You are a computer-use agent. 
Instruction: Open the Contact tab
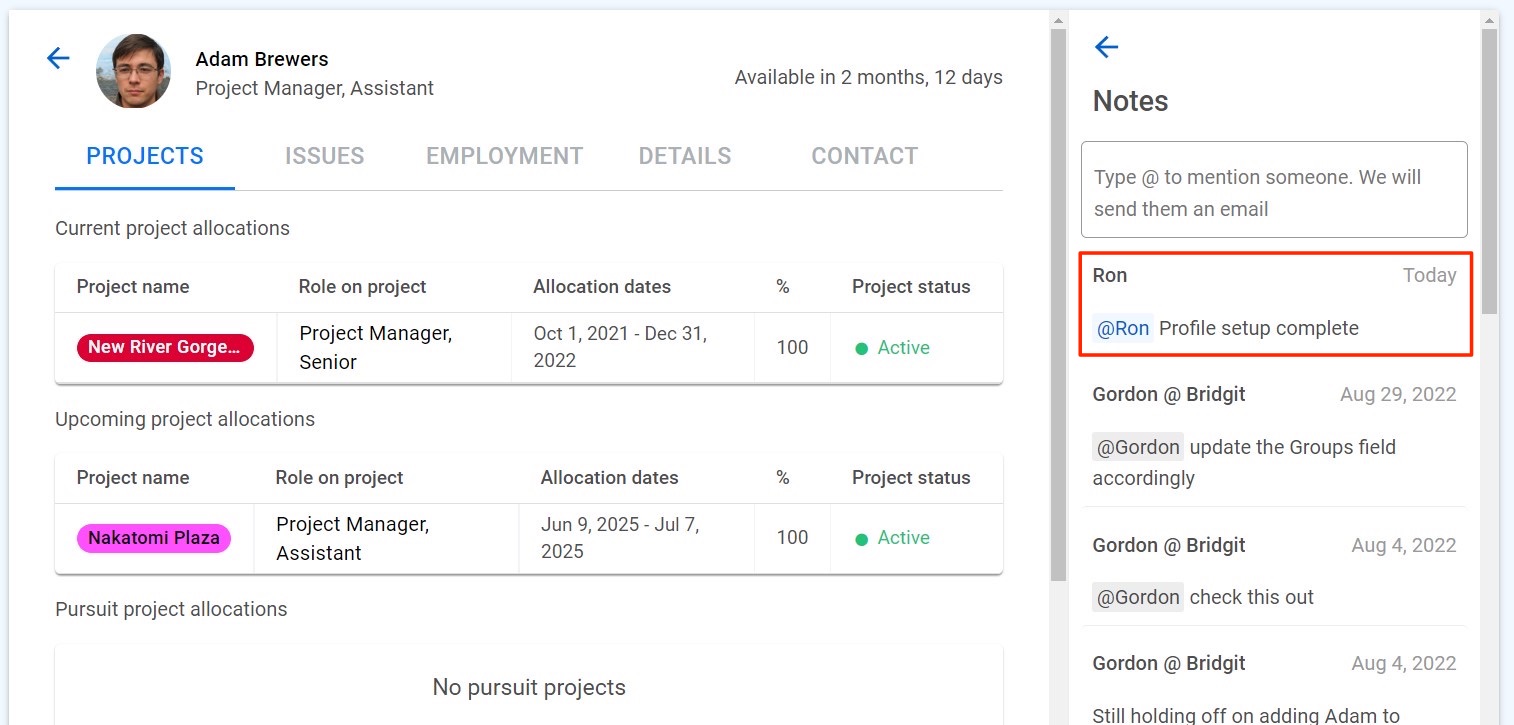(865, 157)
